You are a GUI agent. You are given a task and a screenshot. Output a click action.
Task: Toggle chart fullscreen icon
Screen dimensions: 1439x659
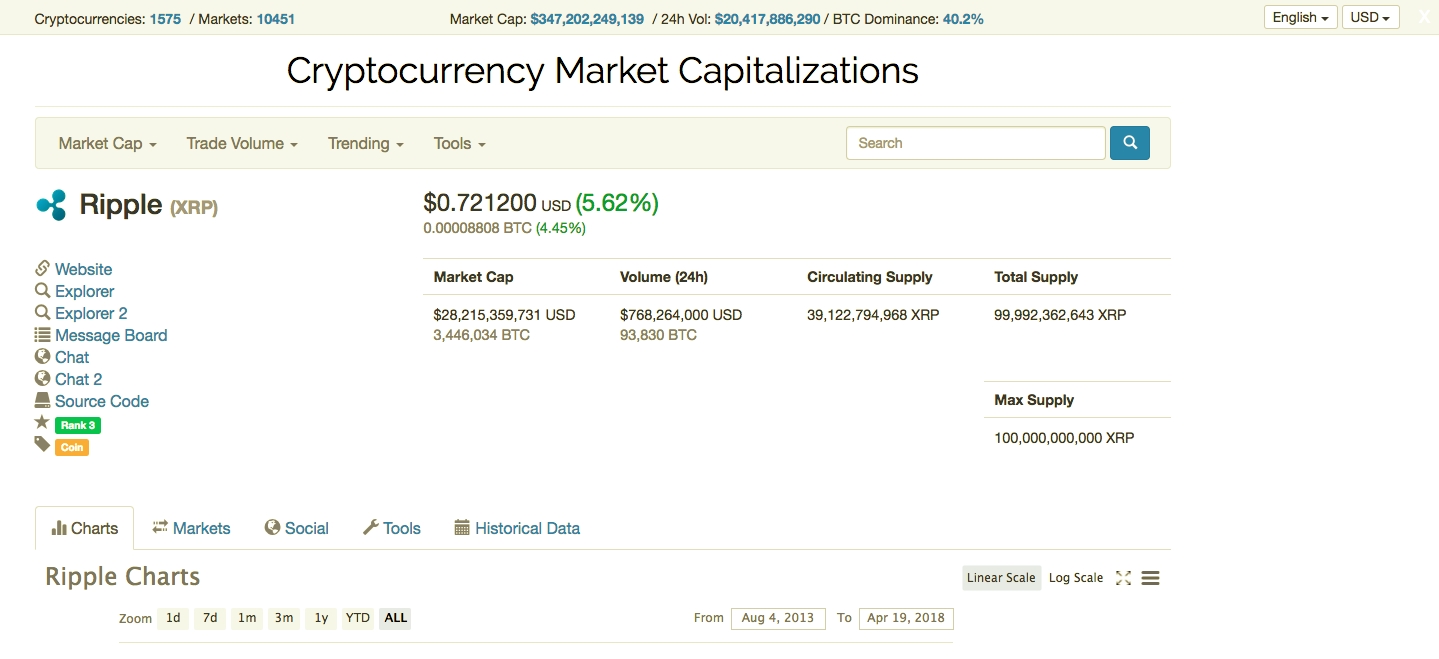coord(1123,578)
